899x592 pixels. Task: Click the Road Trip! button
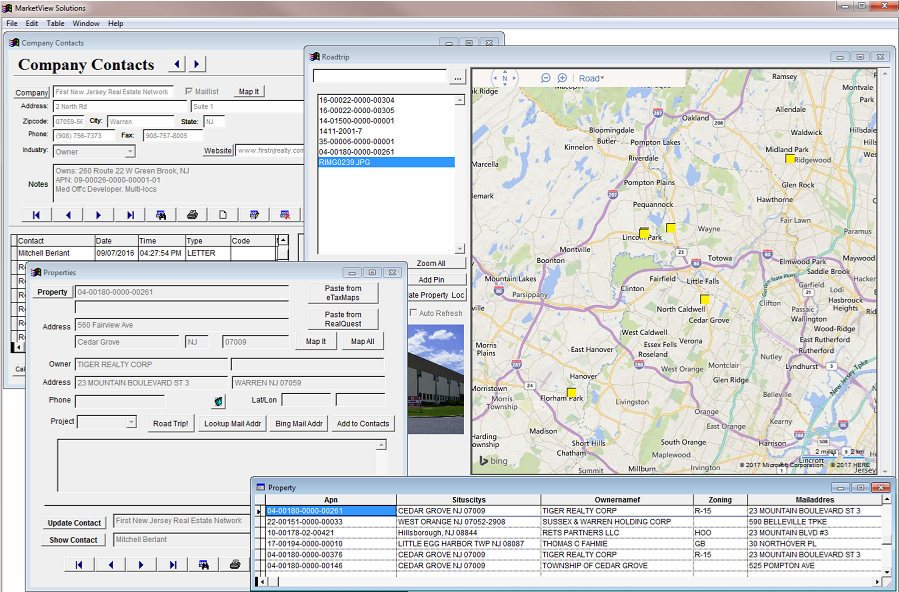pos(170,424)
